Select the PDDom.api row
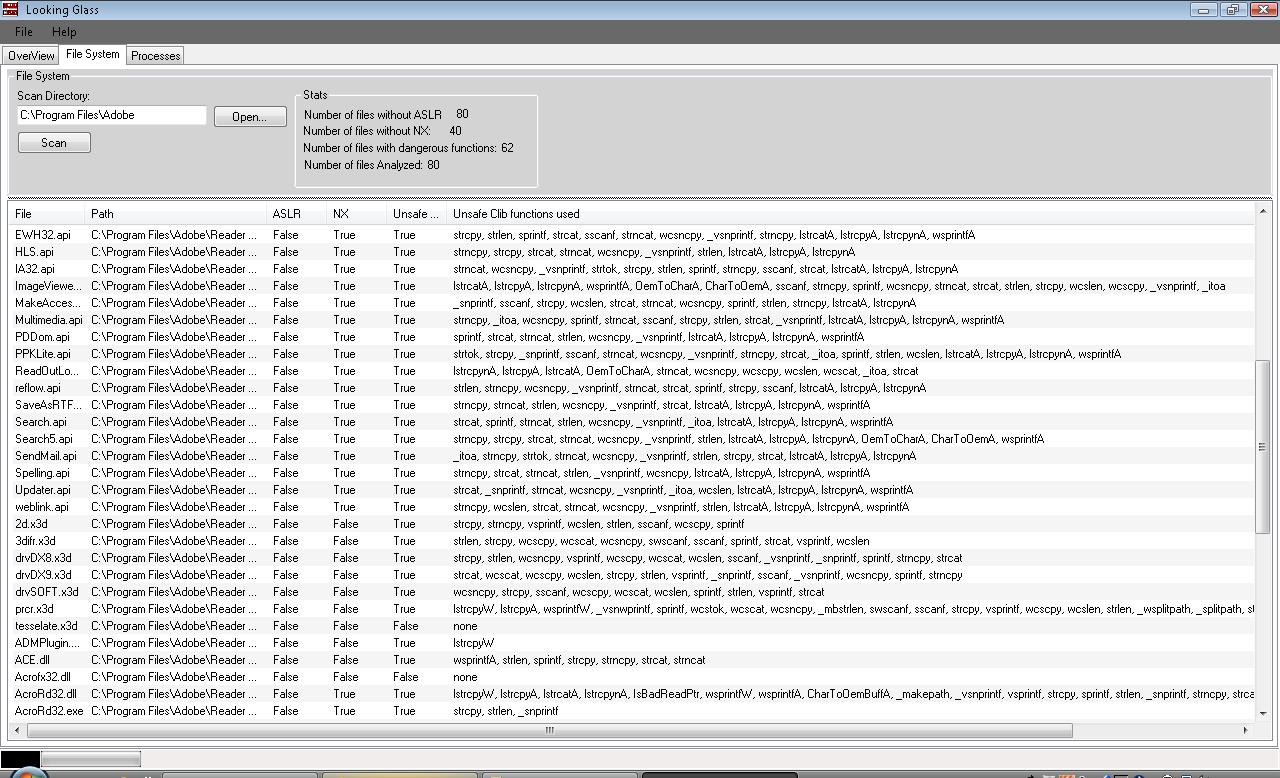1280x778 pixels. coord(632,337)
